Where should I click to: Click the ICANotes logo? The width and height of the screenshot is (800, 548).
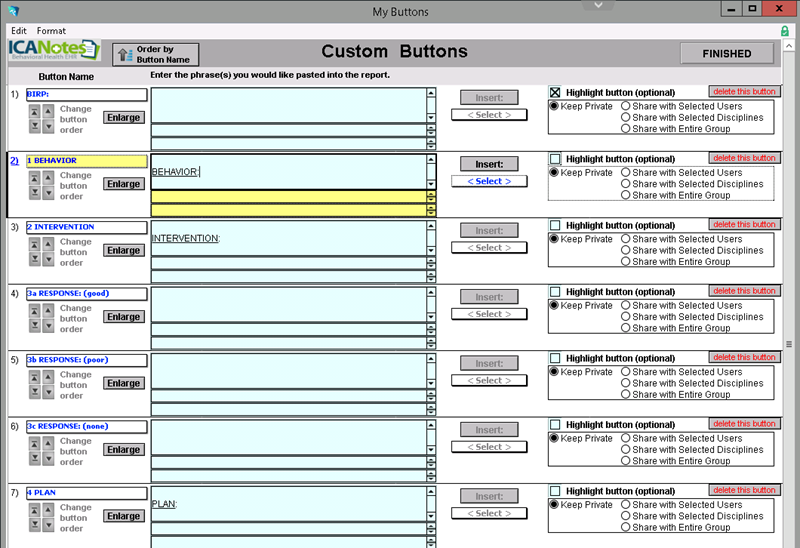(54, 51)
